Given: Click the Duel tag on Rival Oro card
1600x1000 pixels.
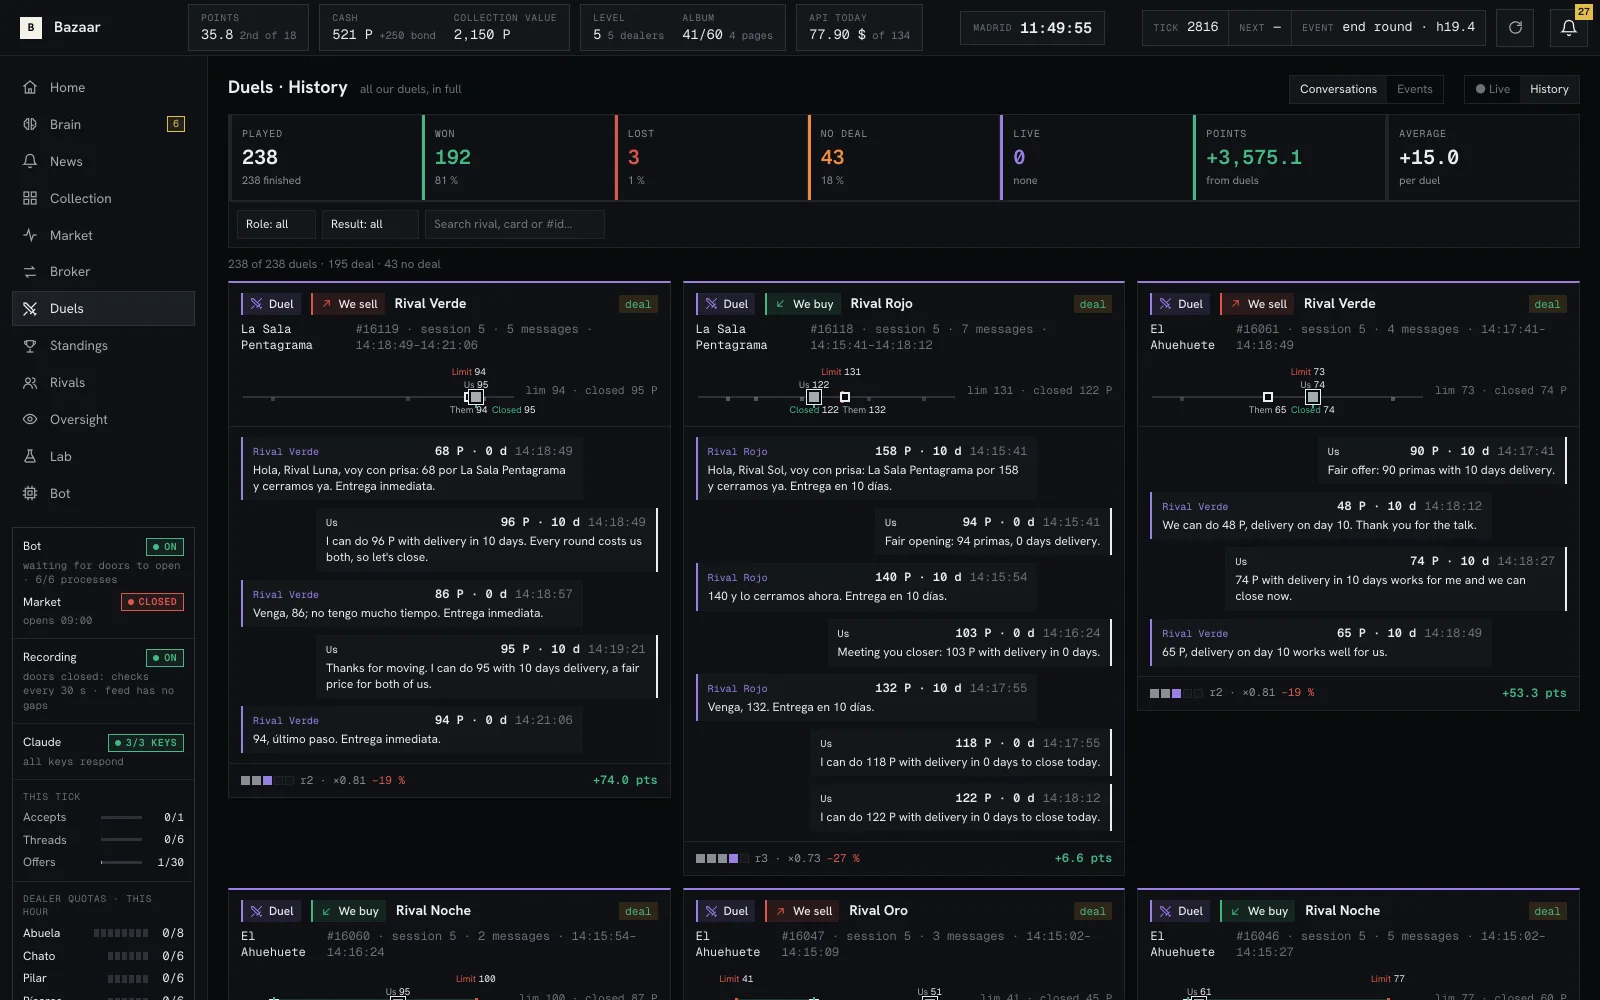Looking at the screenshot, I should click(727, 911).
